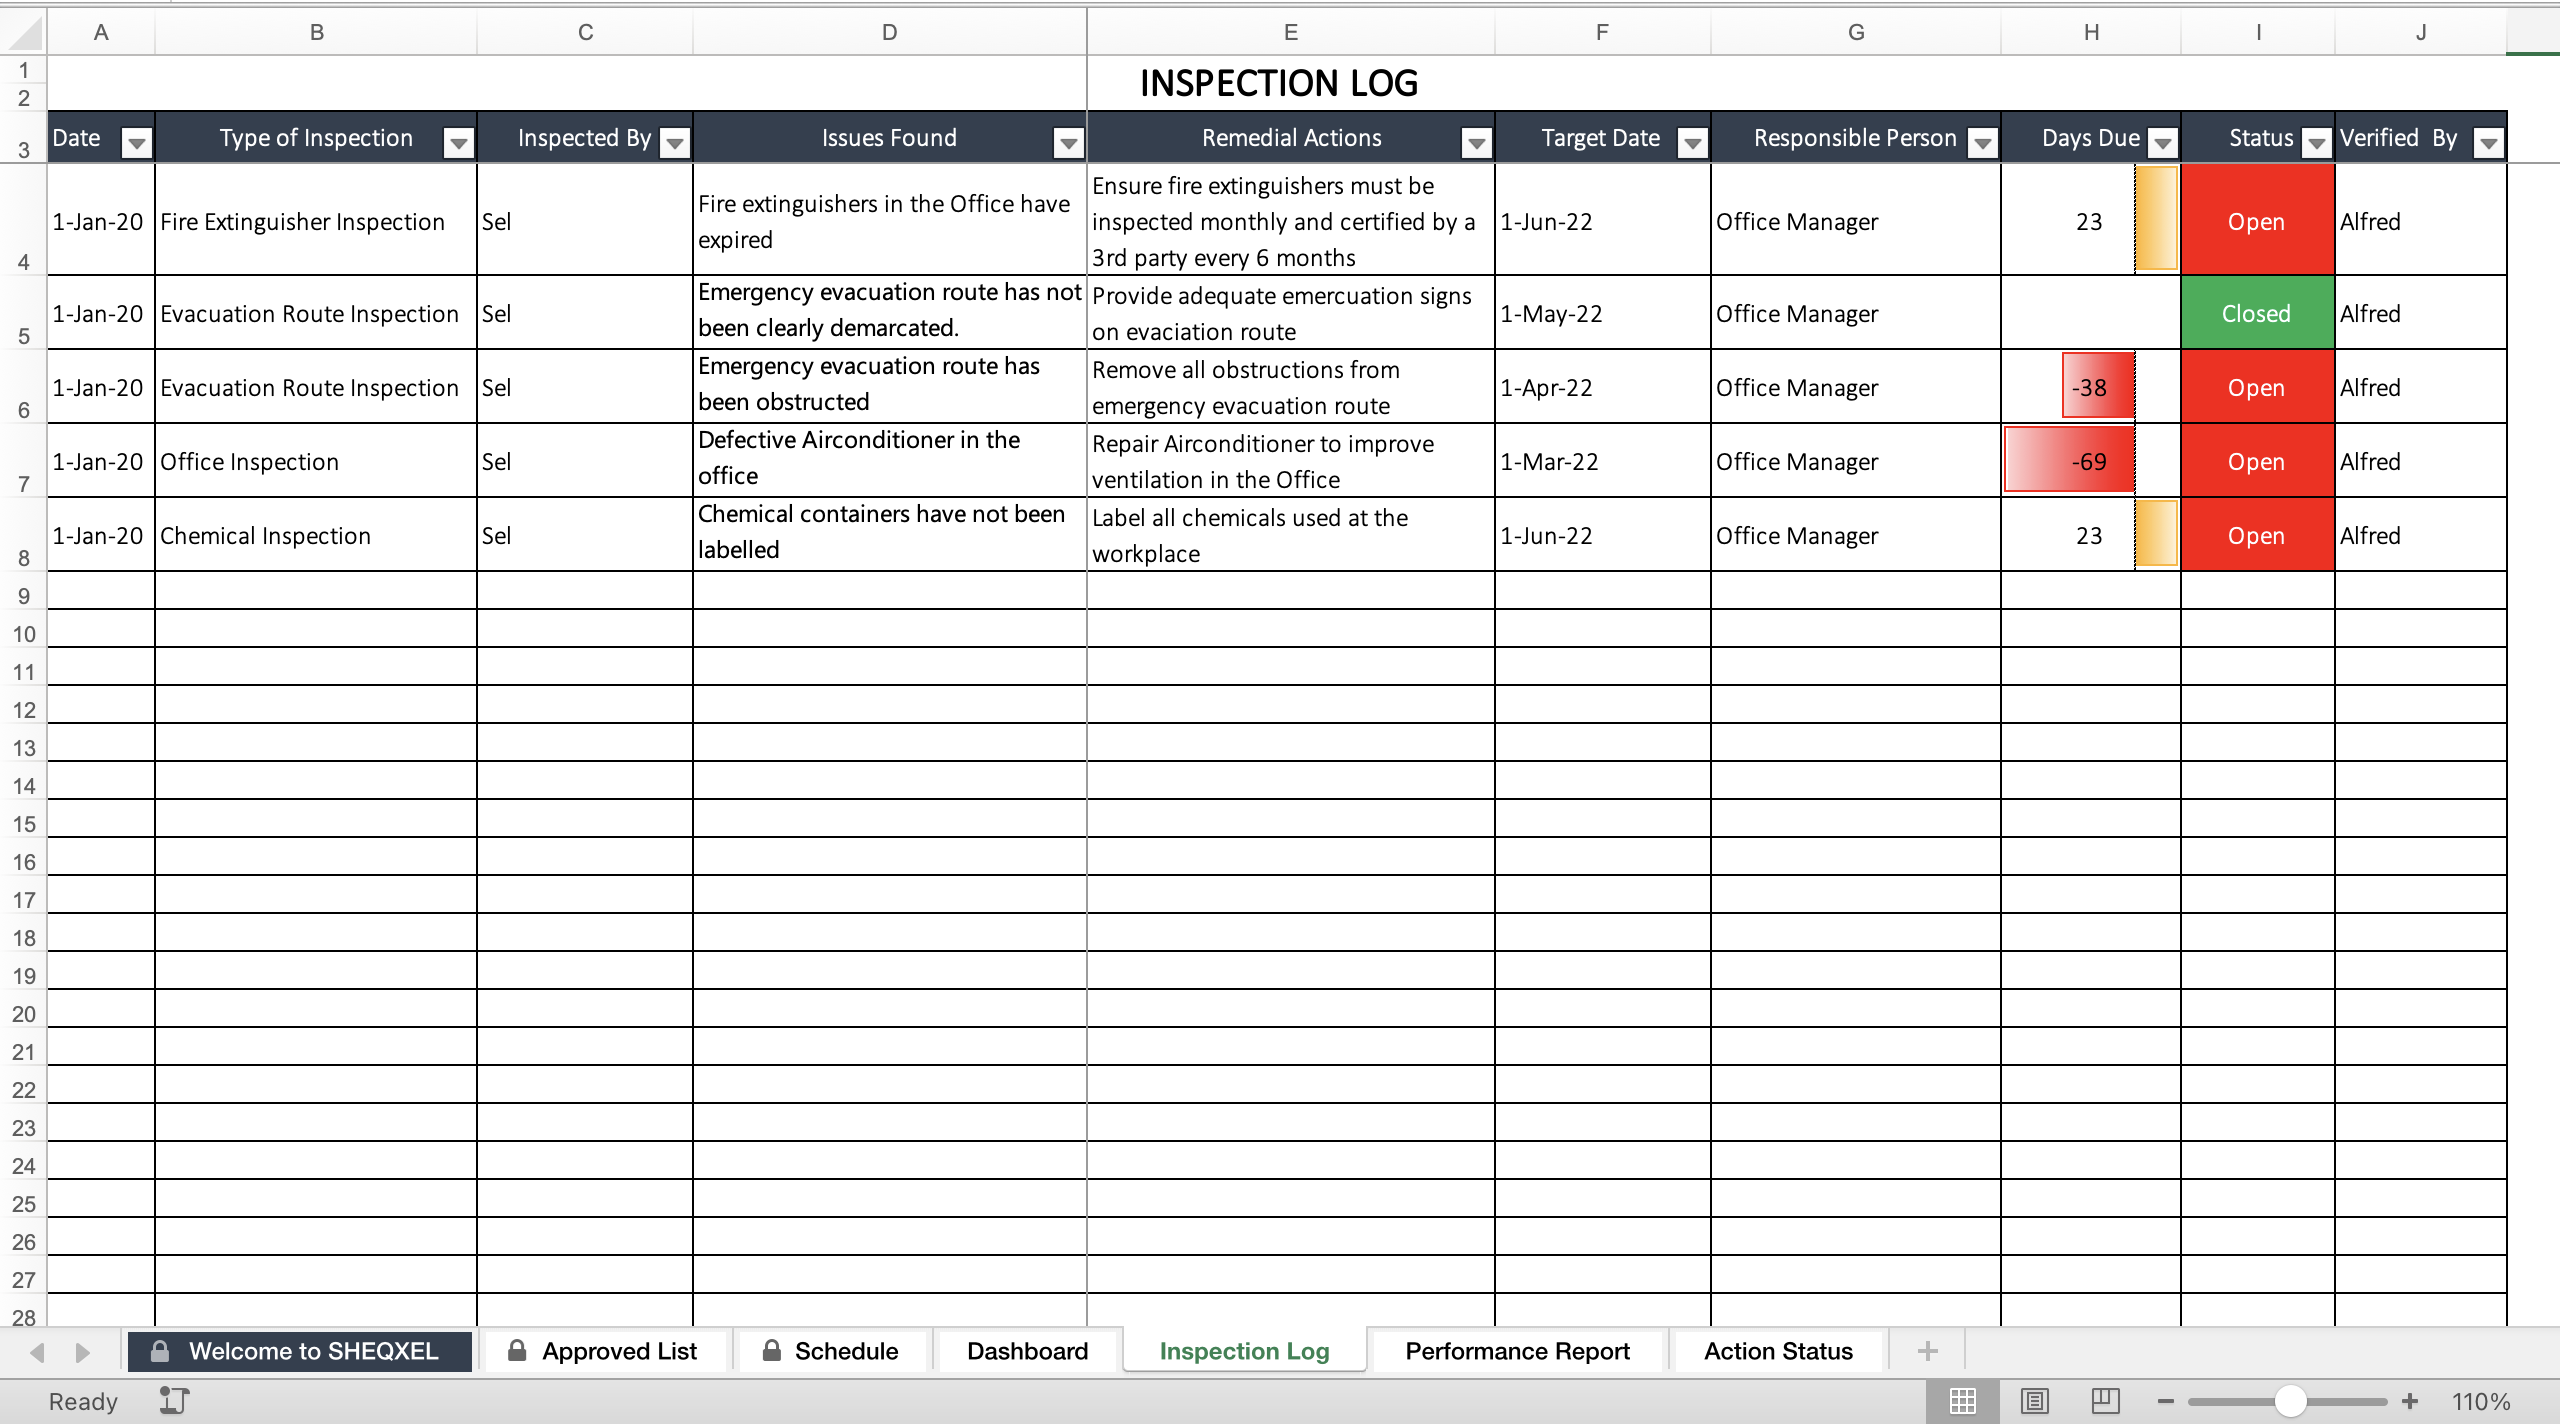
Task: Select the 1-Apr-22 target date cell
Action: click(1602, 387)
